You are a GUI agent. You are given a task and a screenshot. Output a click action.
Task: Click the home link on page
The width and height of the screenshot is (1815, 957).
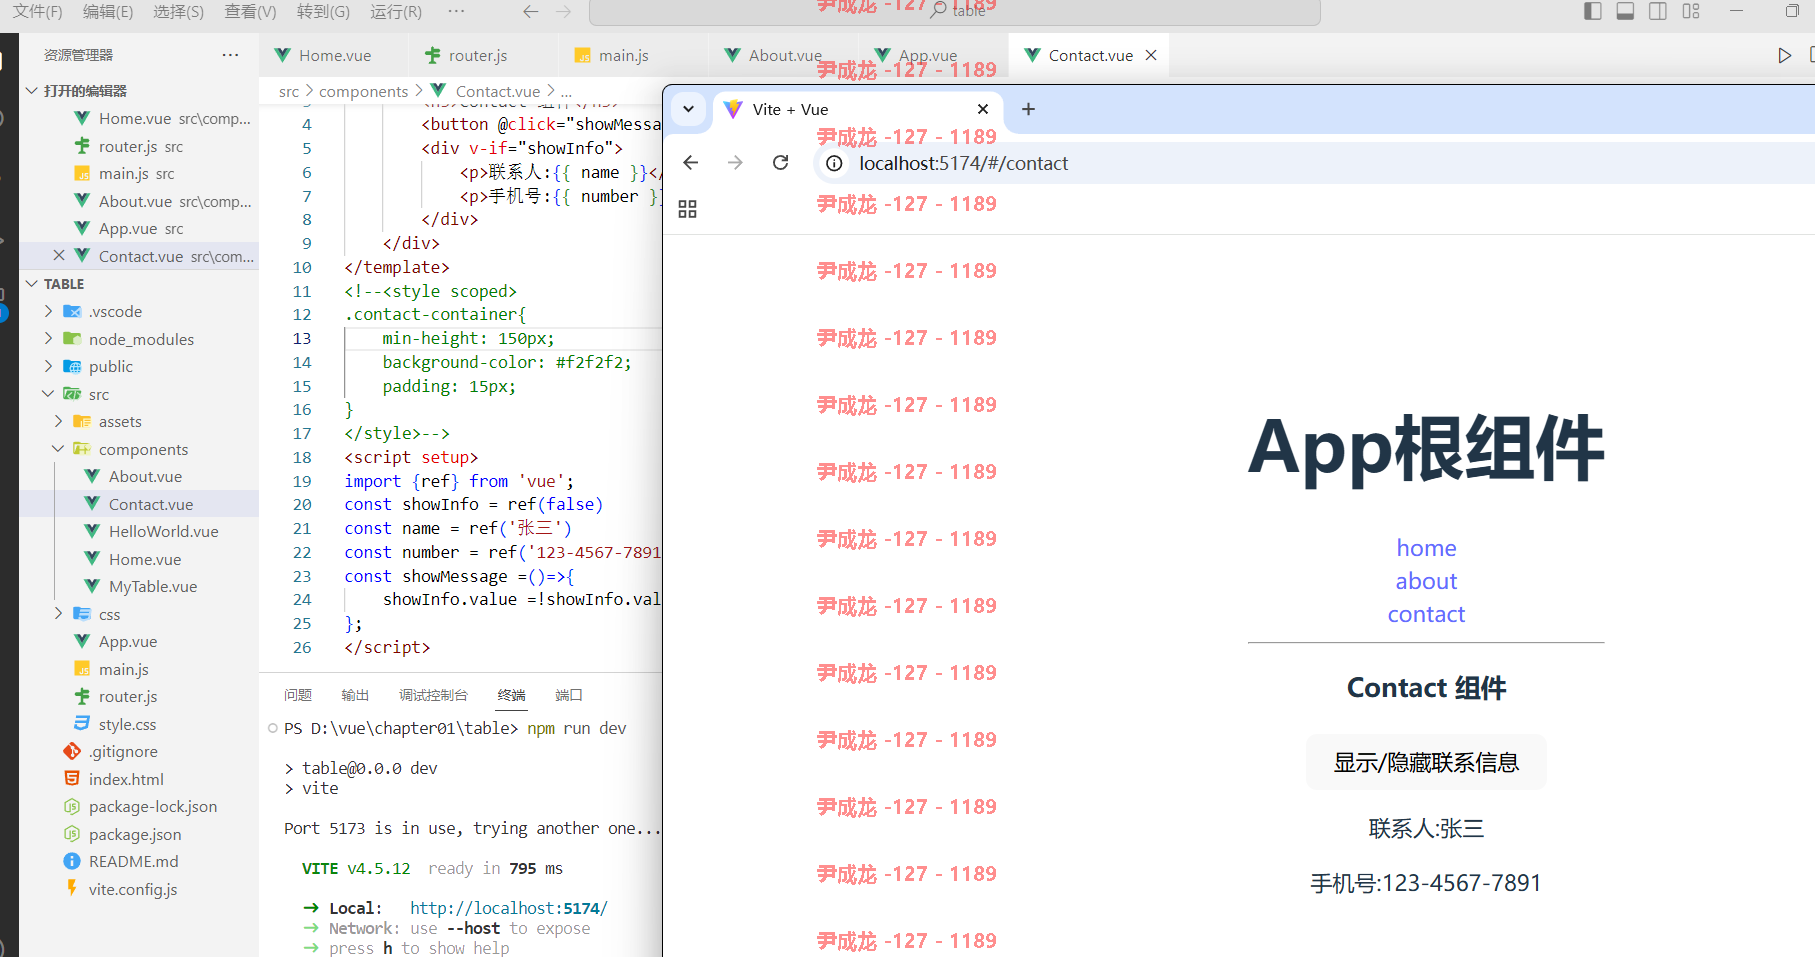(x=1426, y=548)
